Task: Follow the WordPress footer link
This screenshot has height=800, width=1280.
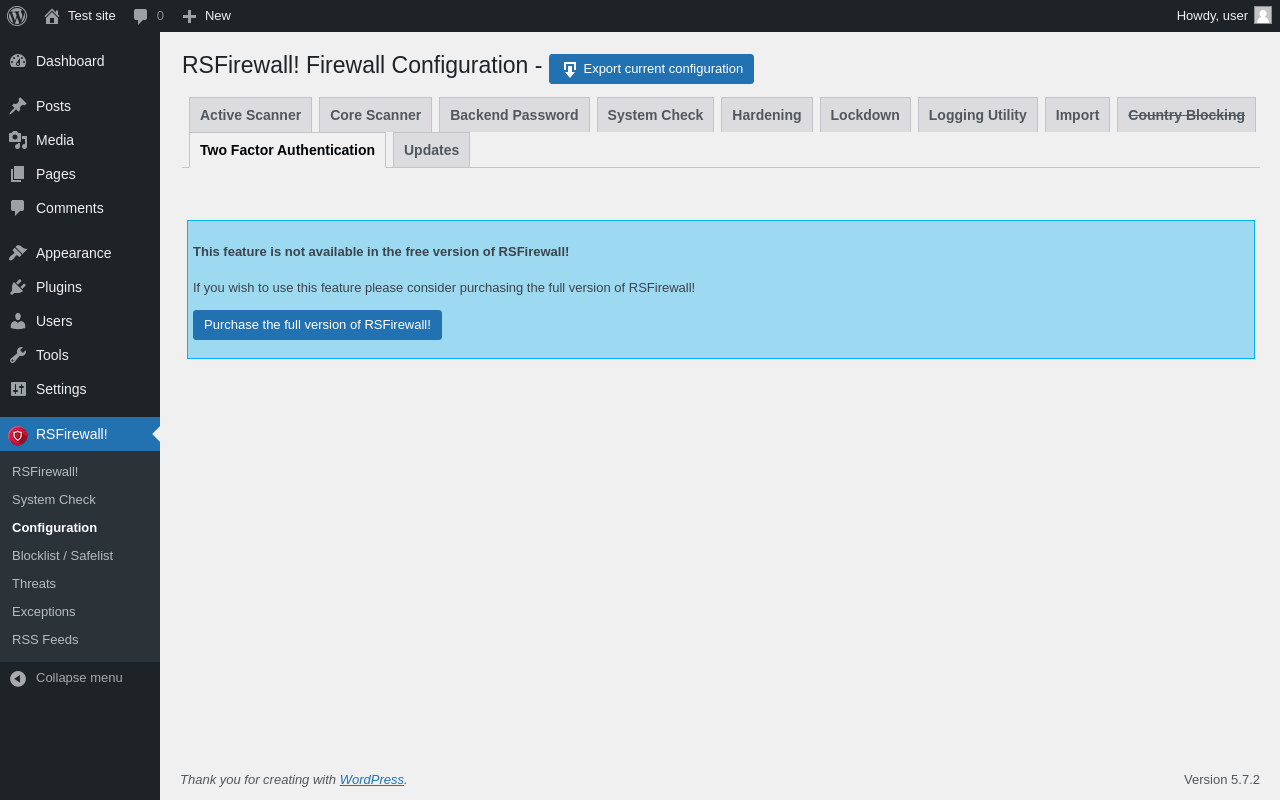Action: pyautogui.click(x=372, y=779)
